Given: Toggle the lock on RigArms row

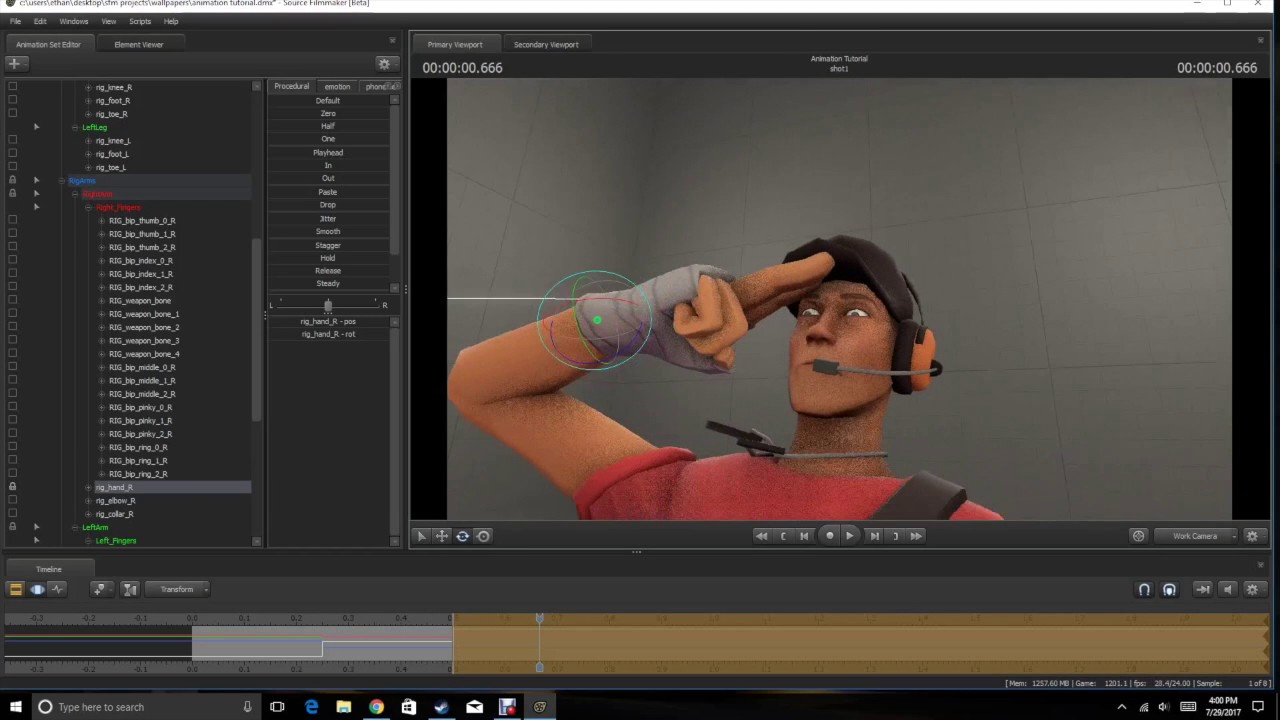Looking at the screenshot, I should [x=12, y=181].
